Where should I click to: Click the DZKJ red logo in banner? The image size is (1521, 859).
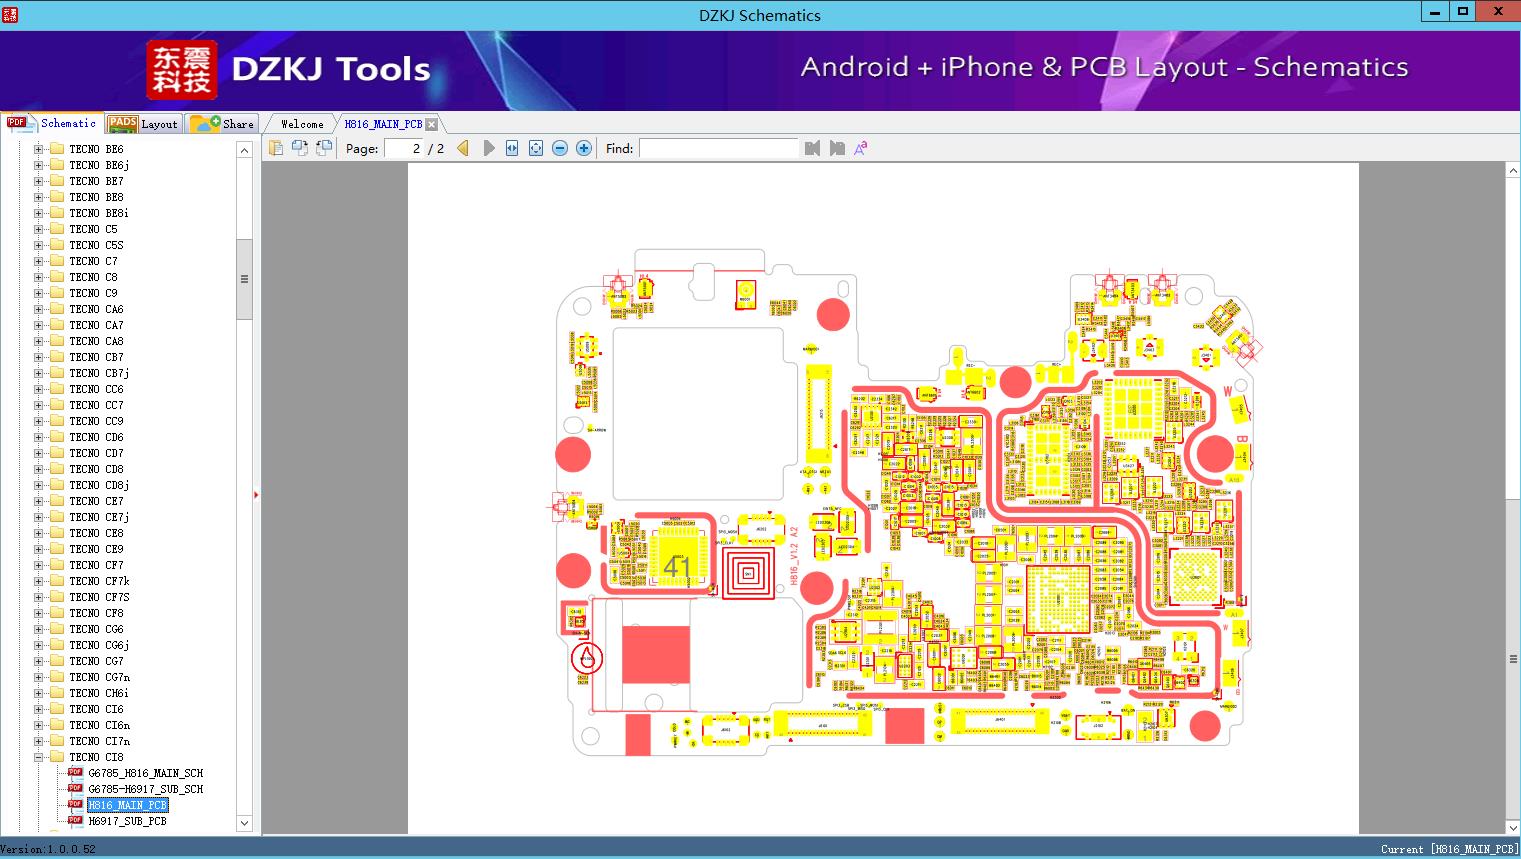pyautogui.click(x=181, y=70)
